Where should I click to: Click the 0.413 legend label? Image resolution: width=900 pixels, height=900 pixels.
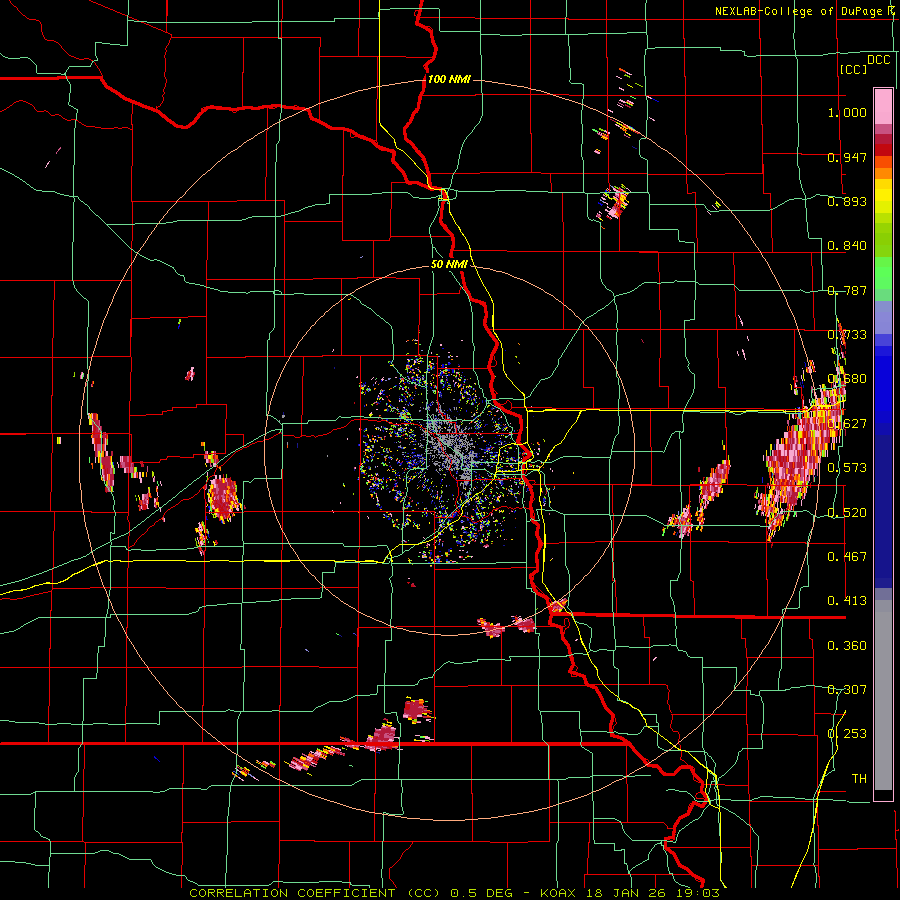point(847,601)
